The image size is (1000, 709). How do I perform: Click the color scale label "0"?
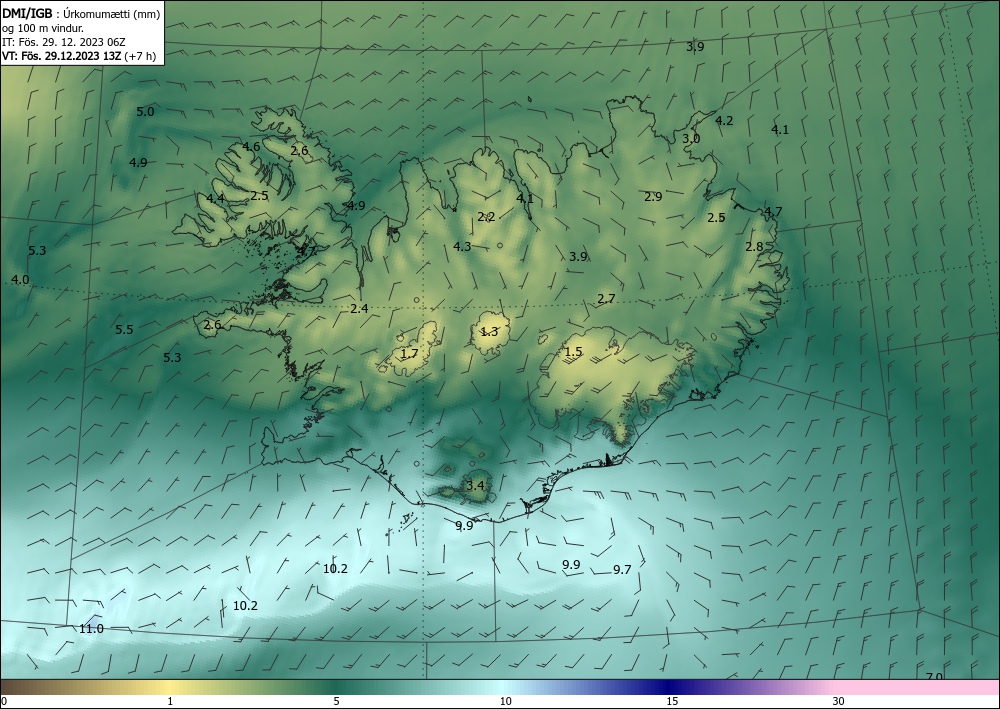point(4,701)
